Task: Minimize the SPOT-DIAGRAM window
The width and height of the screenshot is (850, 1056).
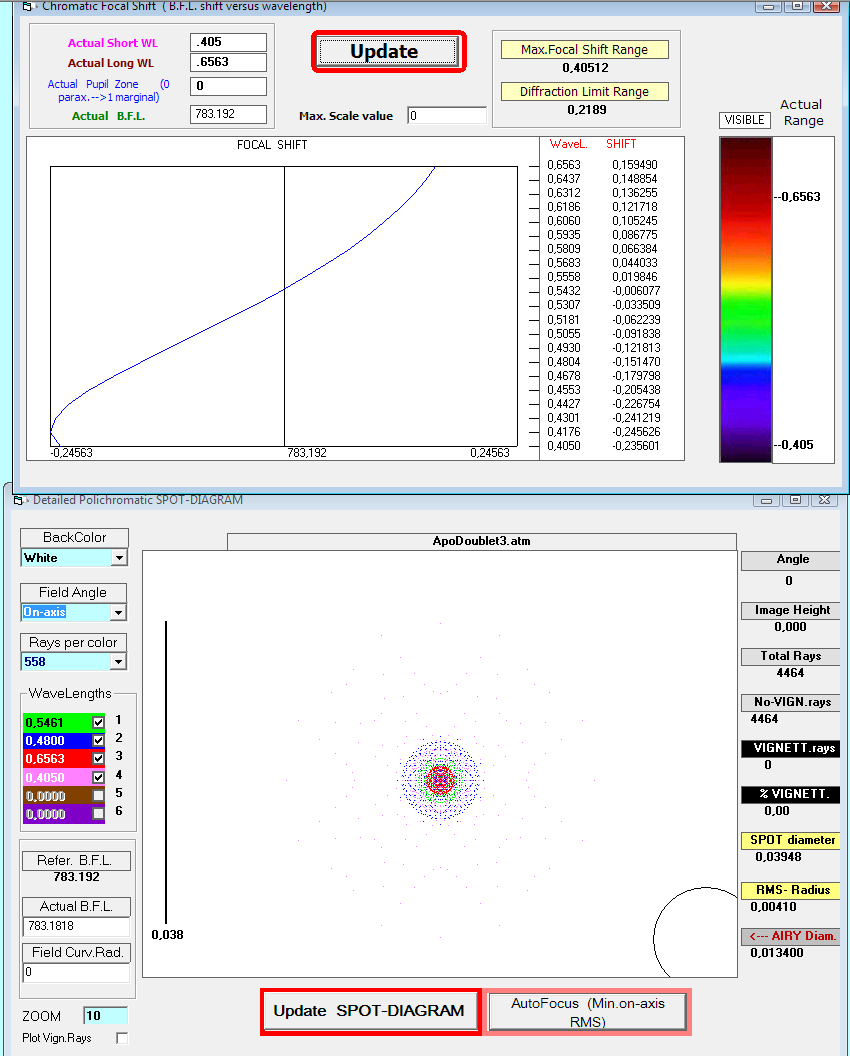Action: tap(766, 500)
